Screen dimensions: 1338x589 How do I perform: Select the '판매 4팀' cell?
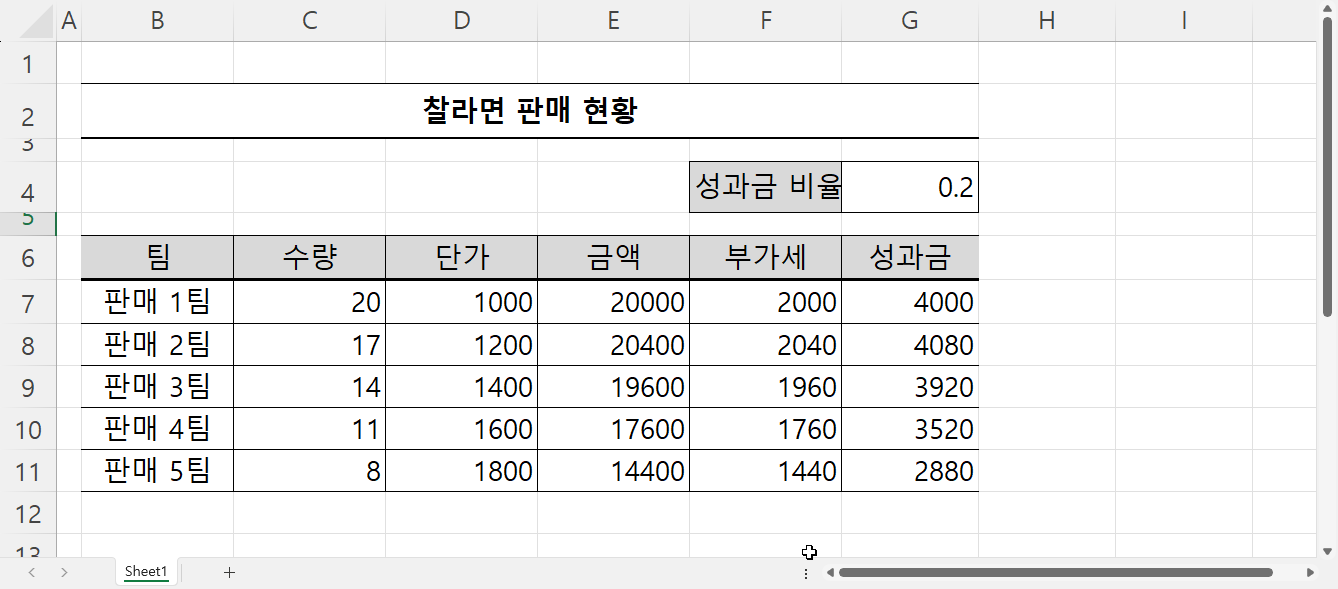(x=157, y=429)
